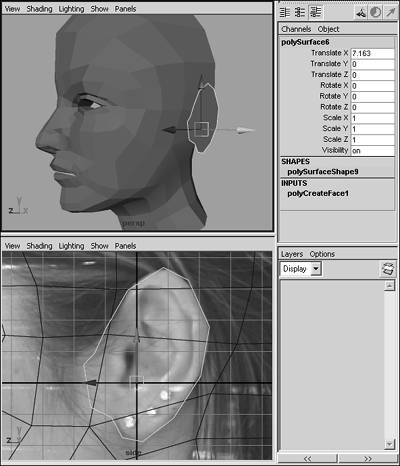Image resolution: width=400 pixels, height=466 pixels.
Task: Click the move manipulator center handle
Action: (x=201, y=129)
